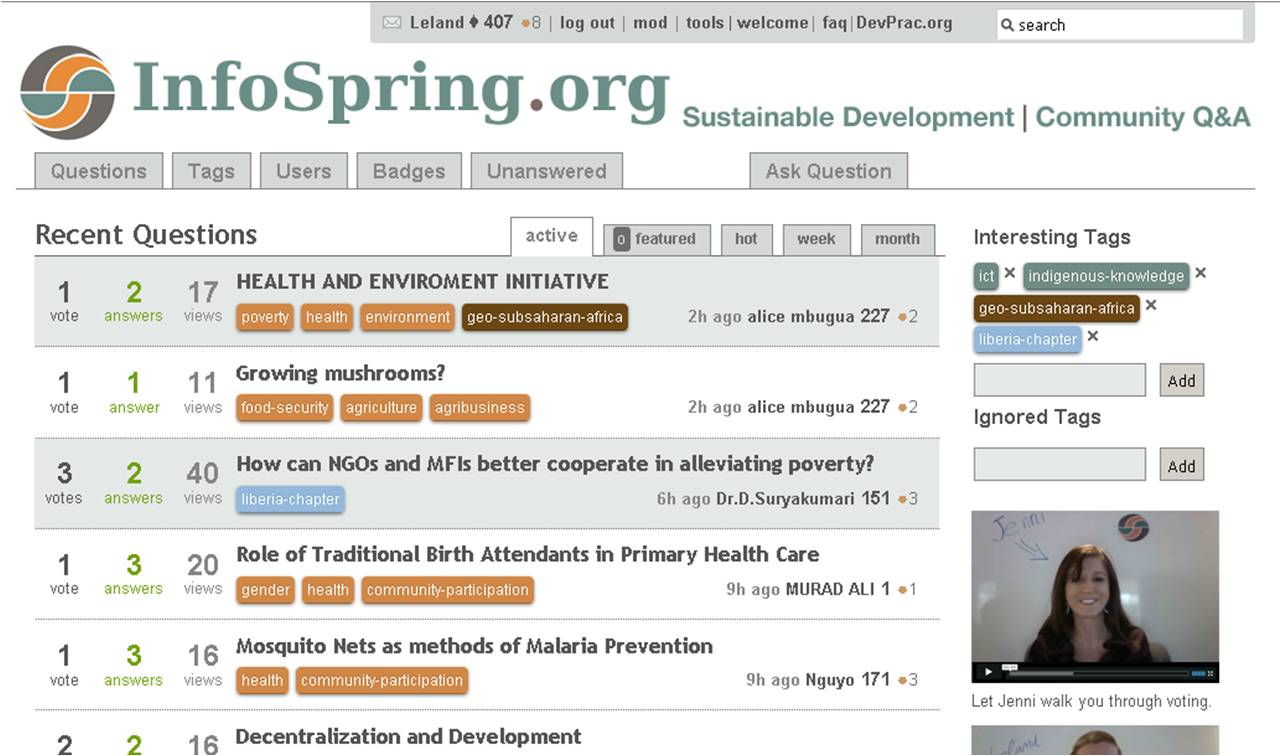Open alice mbugua profile on mushrooms question

coord(801,407)
